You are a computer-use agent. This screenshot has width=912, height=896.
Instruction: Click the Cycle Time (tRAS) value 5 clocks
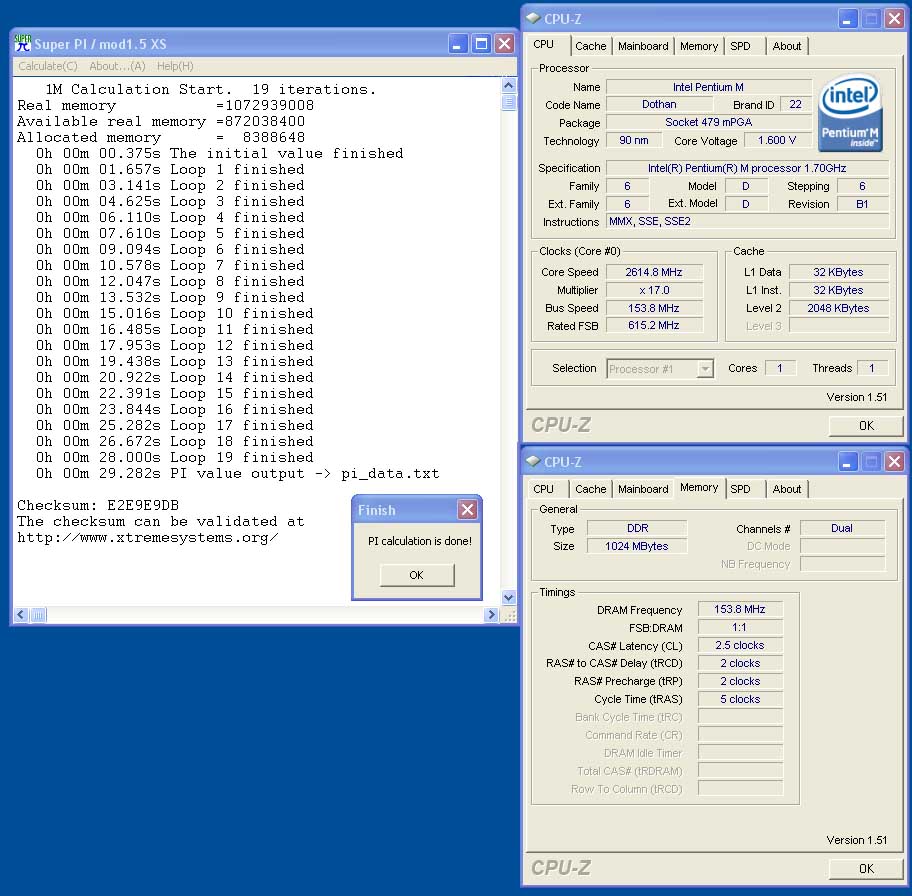pyautogui.click(x=740, y=699)
